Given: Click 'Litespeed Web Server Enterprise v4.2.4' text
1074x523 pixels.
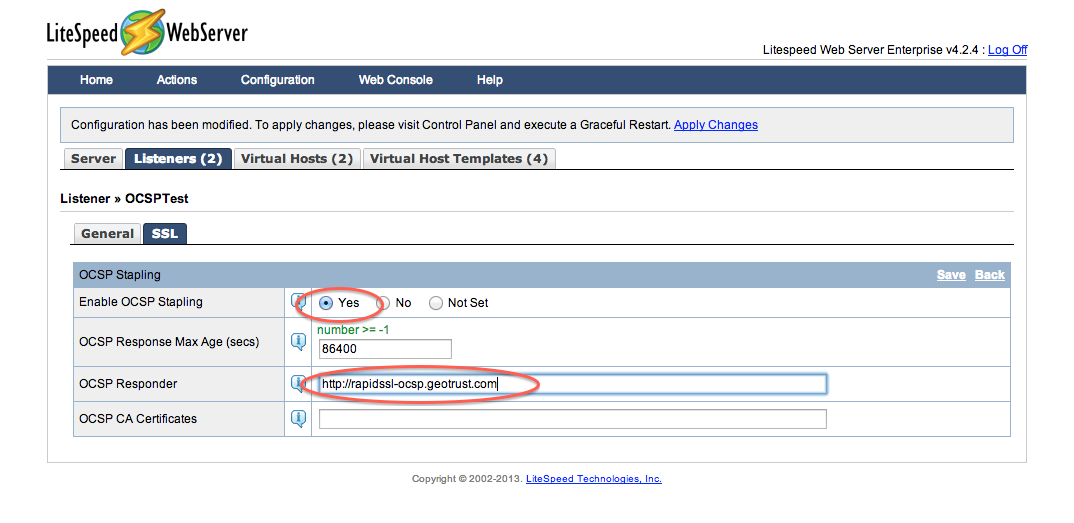Looking at the screenshot, I should [873, 50].
